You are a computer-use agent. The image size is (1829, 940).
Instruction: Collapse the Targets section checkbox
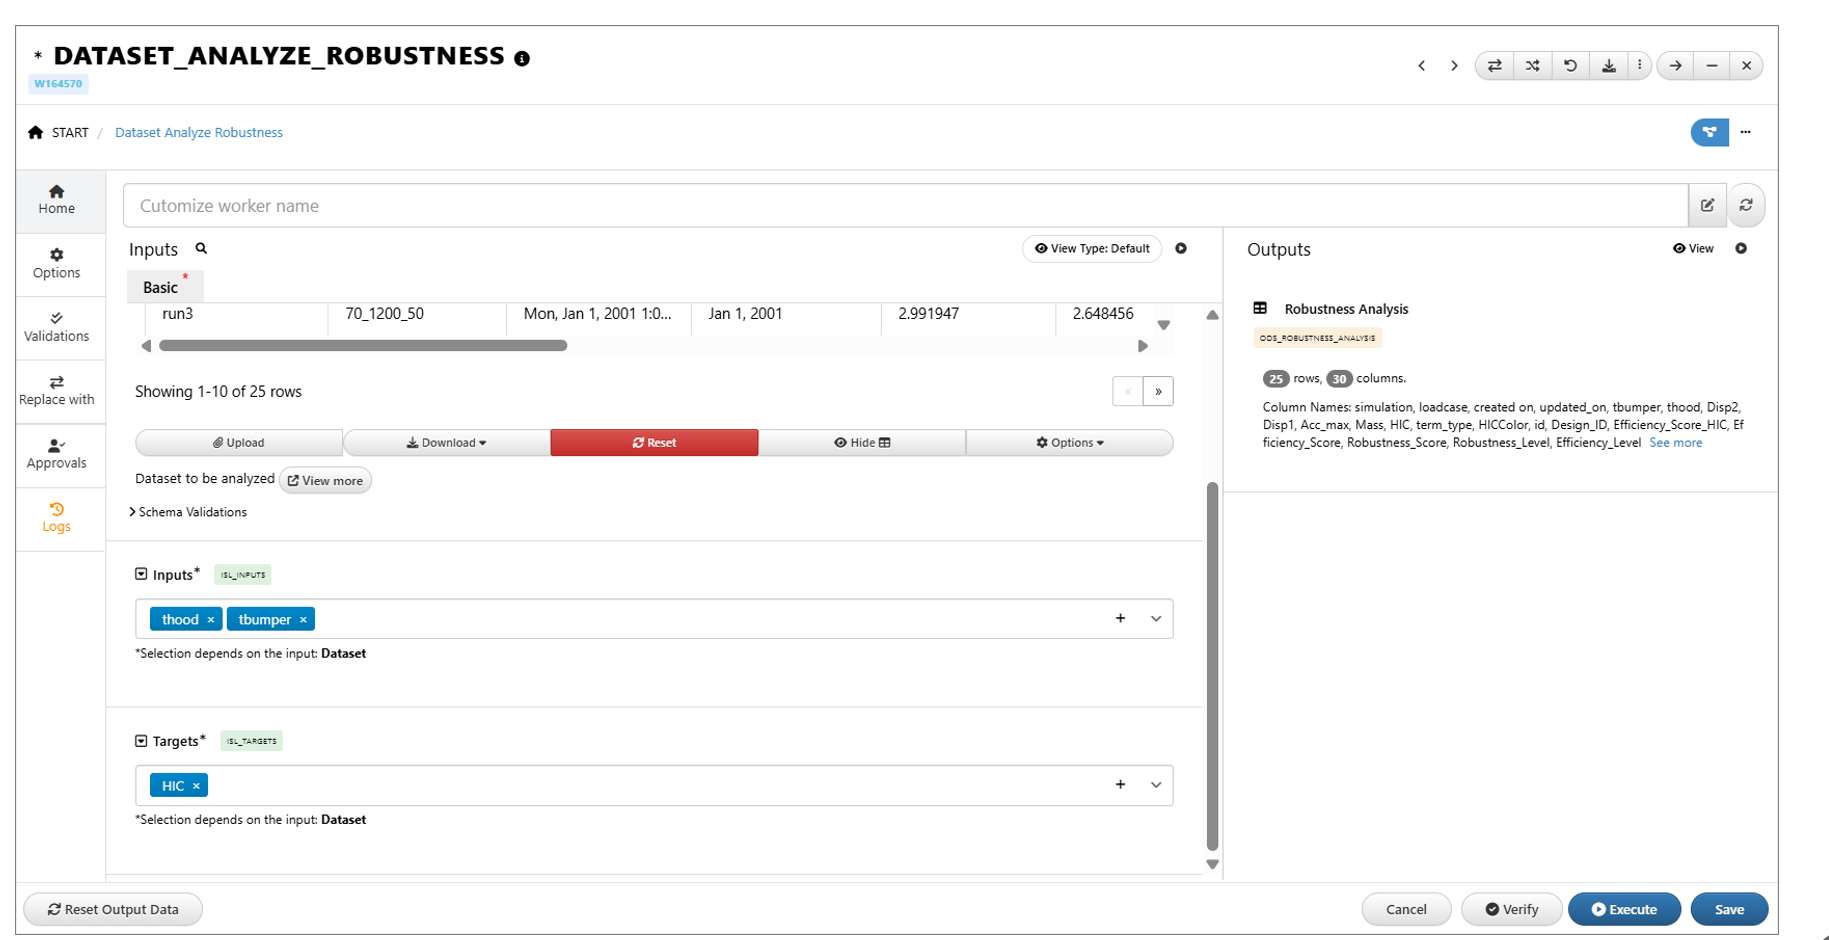[141, 741]
